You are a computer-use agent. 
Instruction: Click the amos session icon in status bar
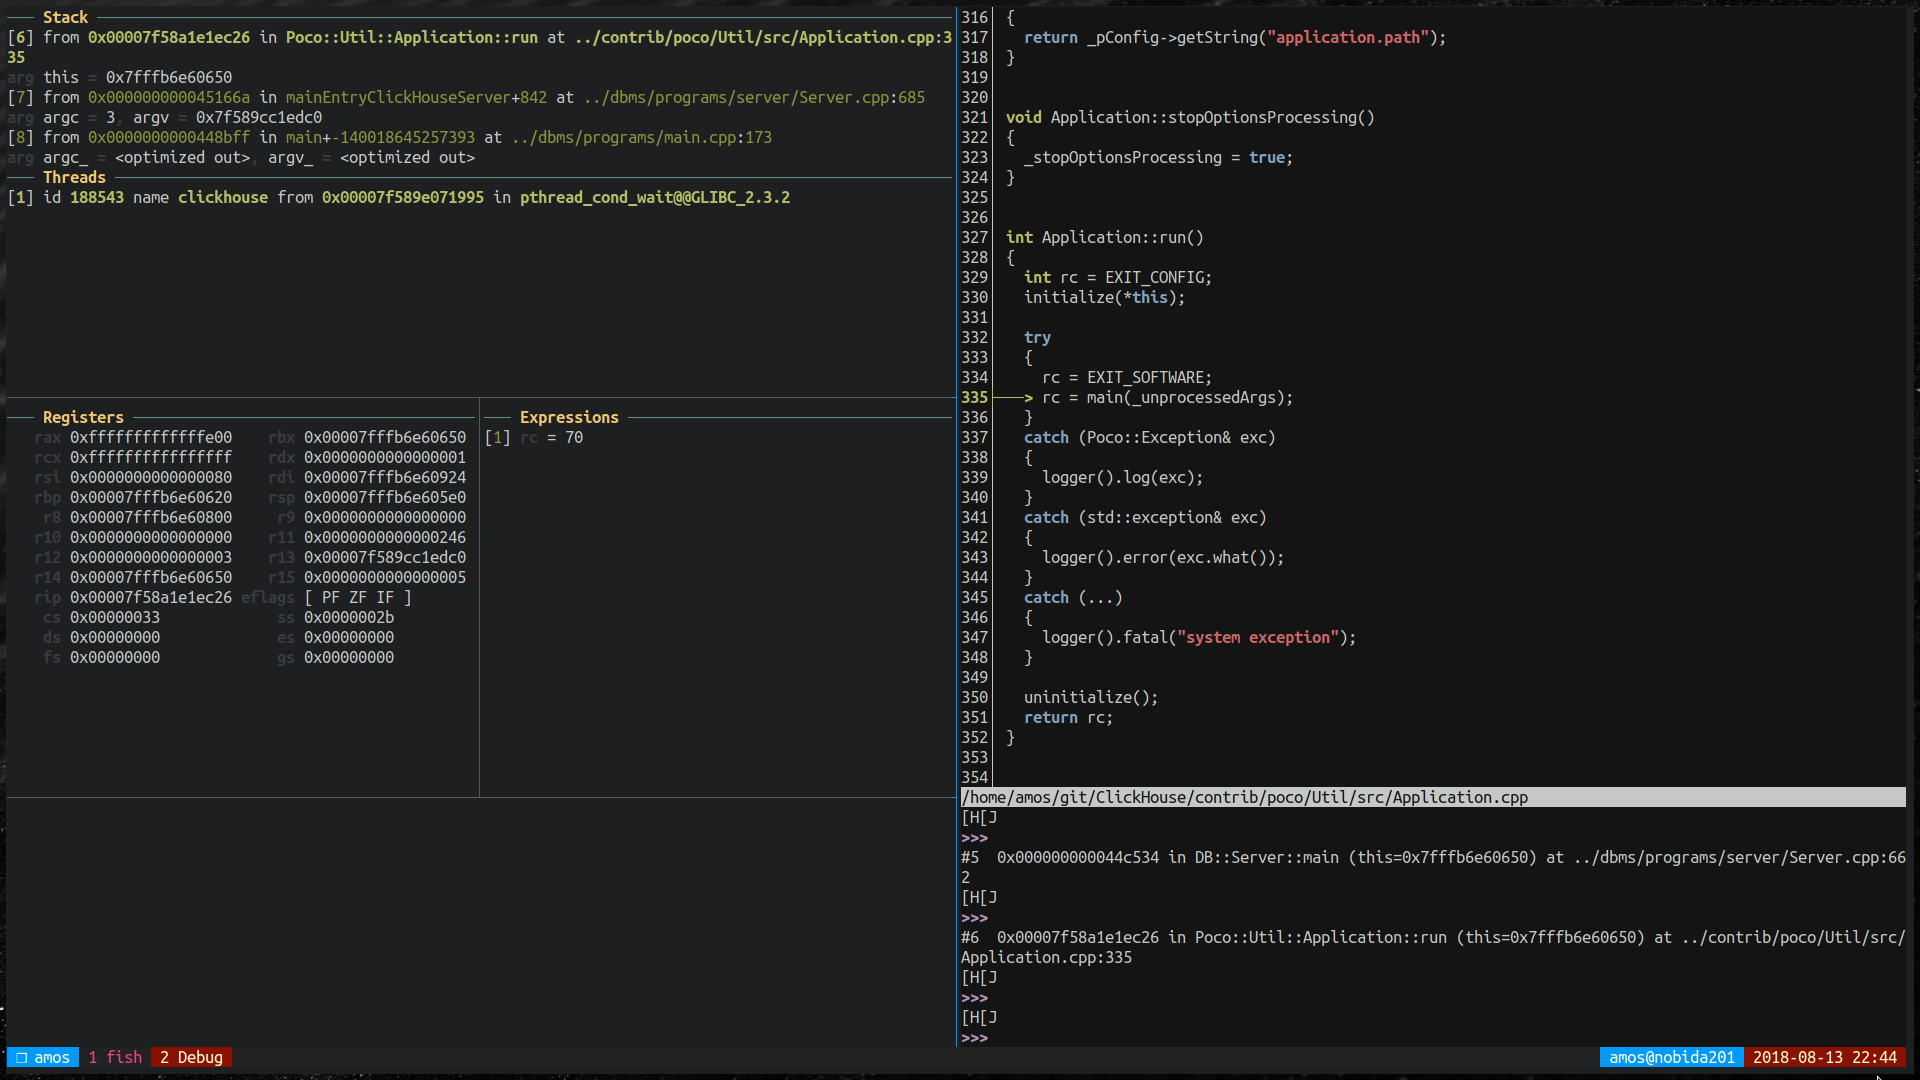tap(22, 1057)
